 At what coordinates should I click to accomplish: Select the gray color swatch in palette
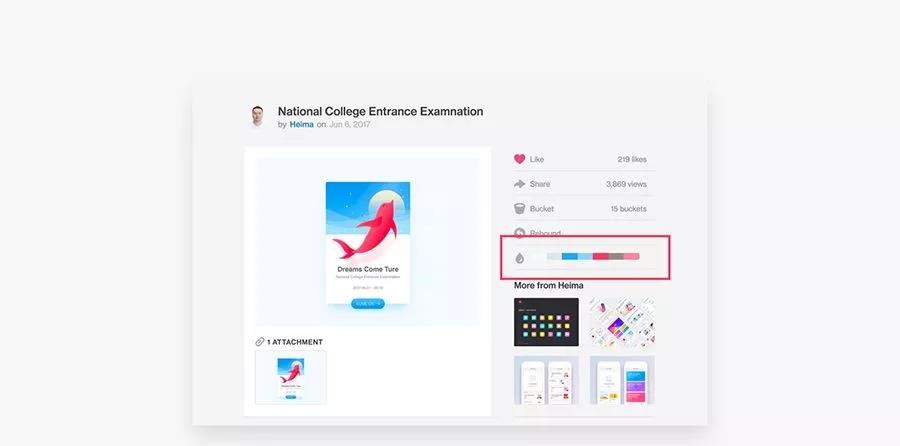[616, 257]
